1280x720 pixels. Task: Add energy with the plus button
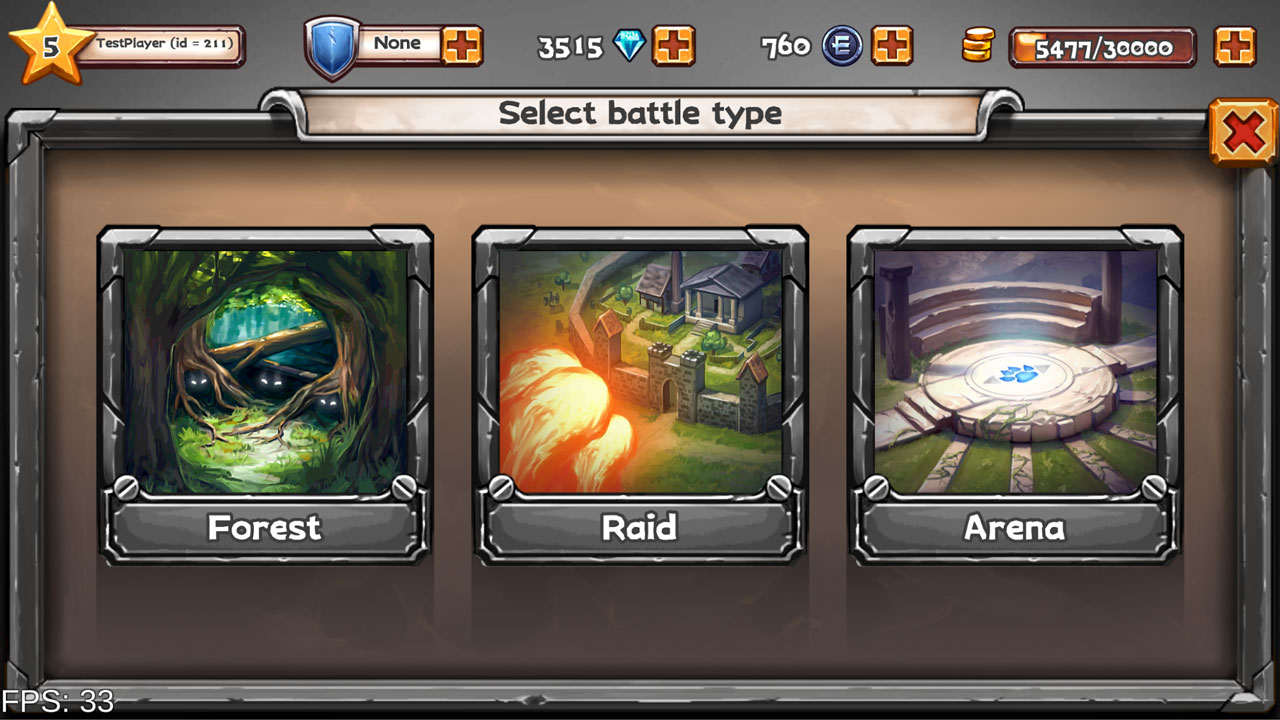[892, 46]
